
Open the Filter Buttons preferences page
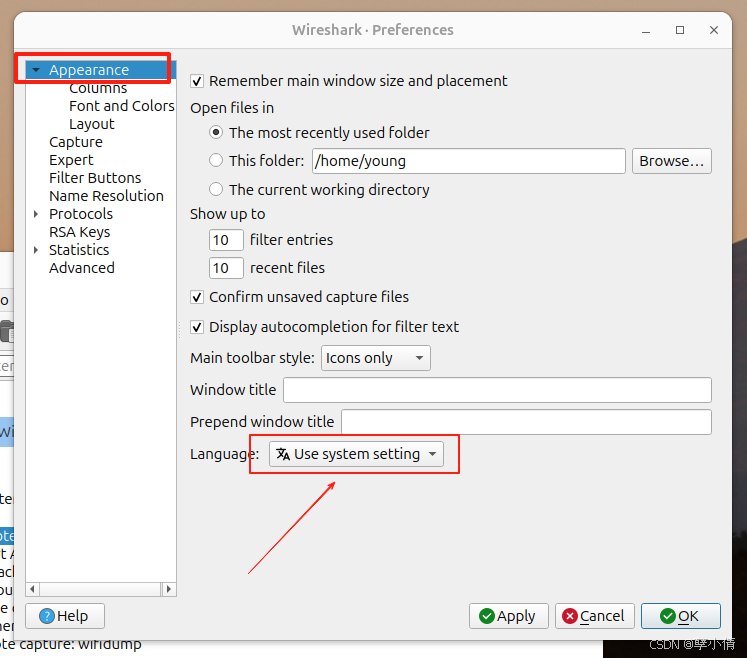(x=95, y=178)
